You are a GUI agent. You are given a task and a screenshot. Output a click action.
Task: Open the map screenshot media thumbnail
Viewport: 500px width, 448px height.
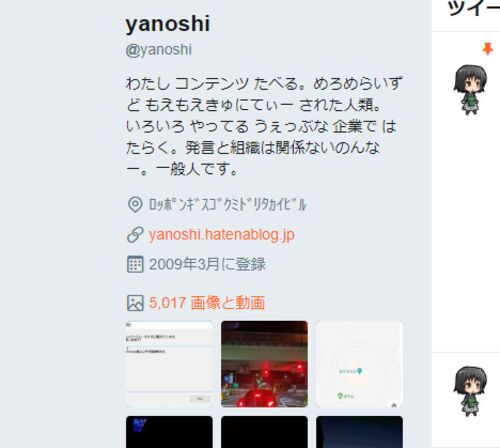pyautogui.click(x=359, y=364)
